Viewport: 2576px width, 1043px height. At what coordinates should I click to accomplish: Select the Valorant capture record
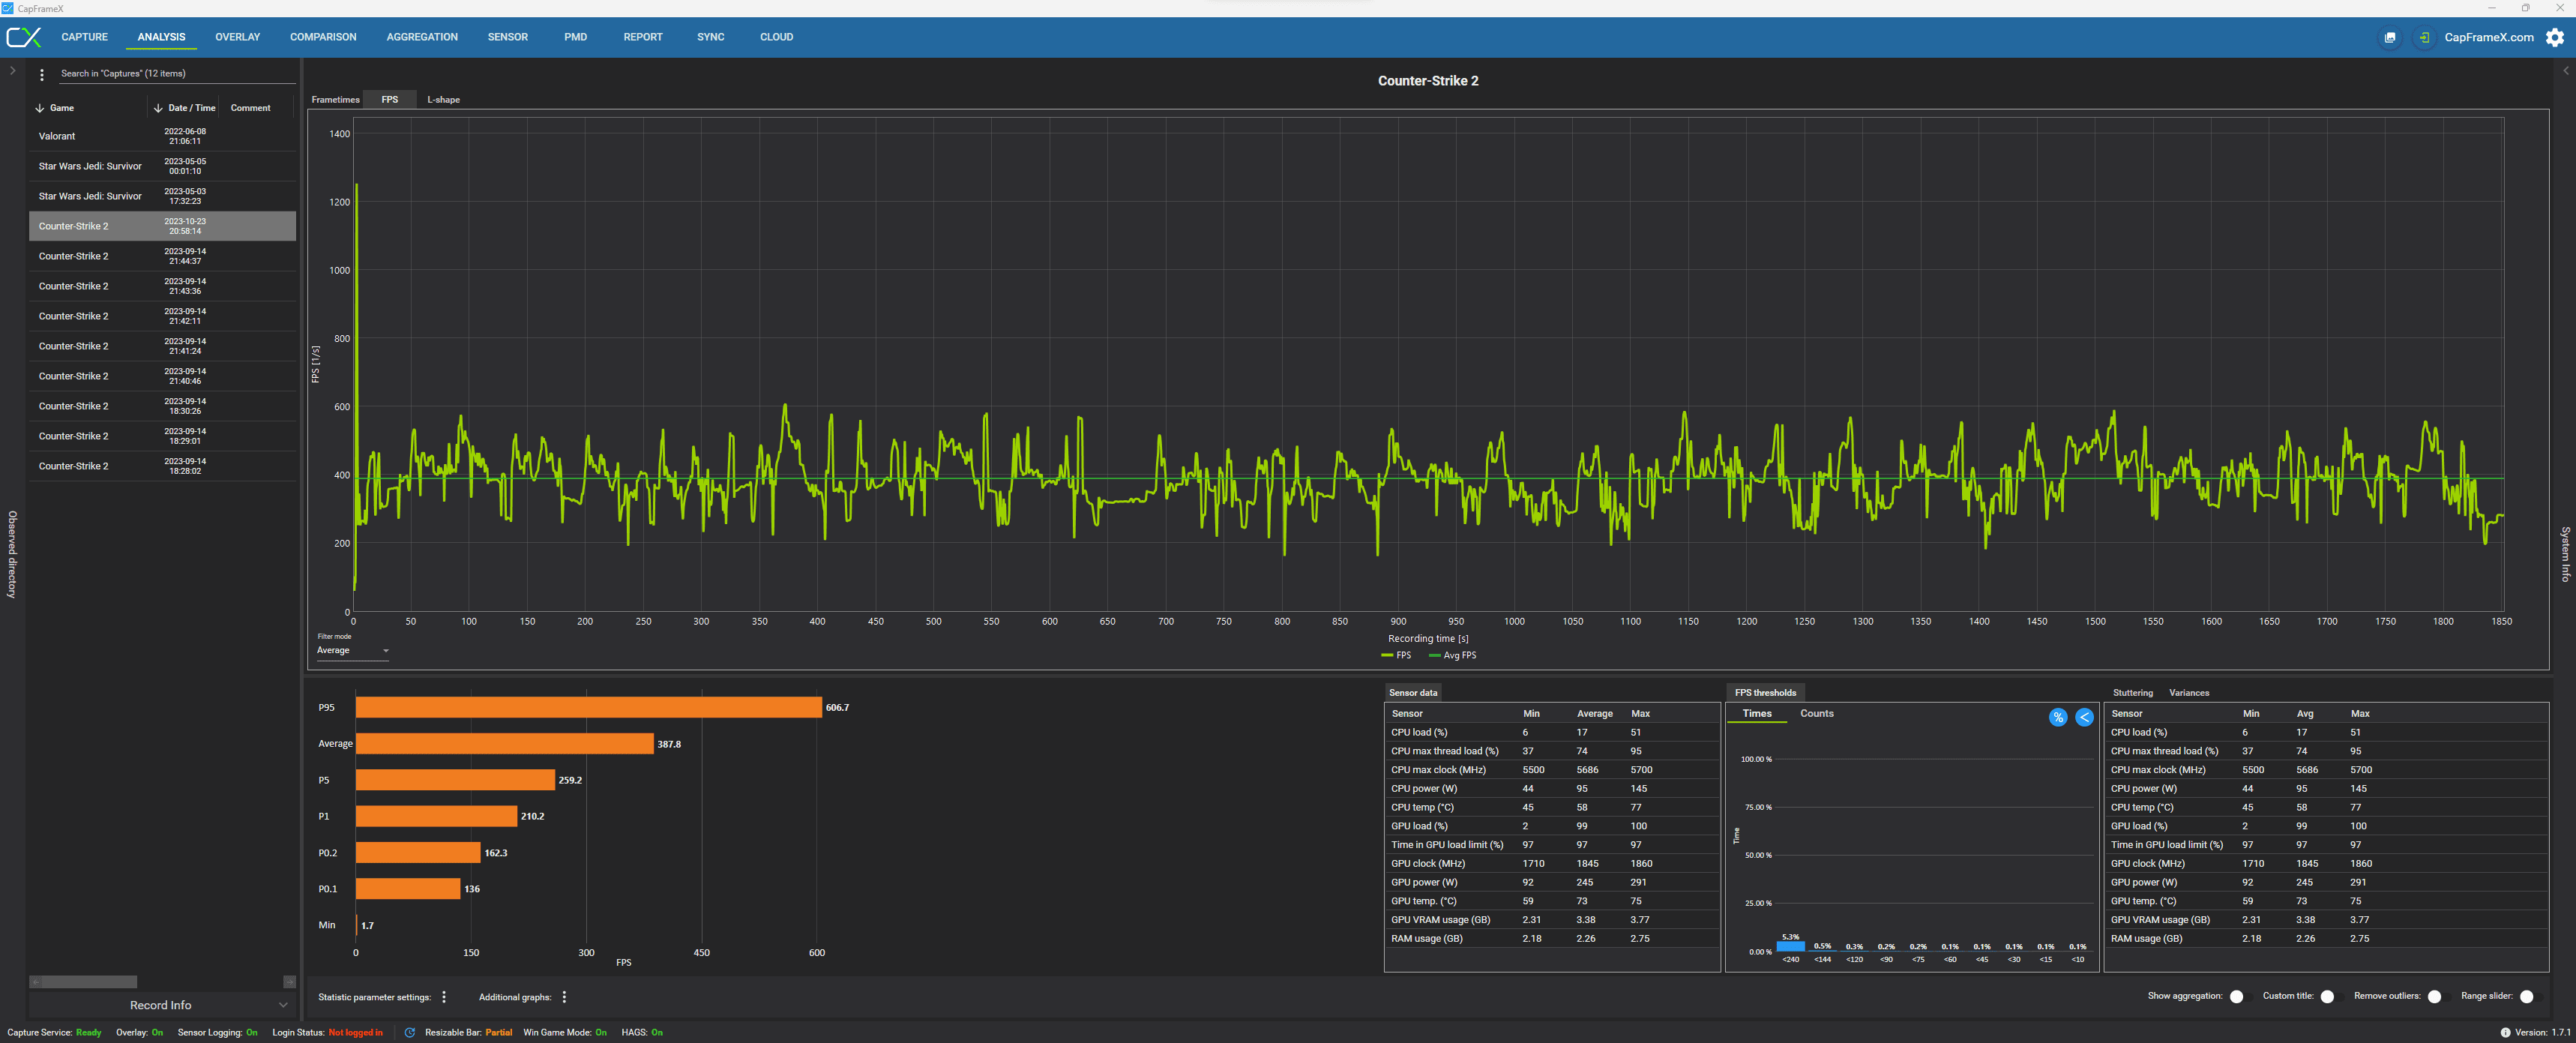pos(162,136)
